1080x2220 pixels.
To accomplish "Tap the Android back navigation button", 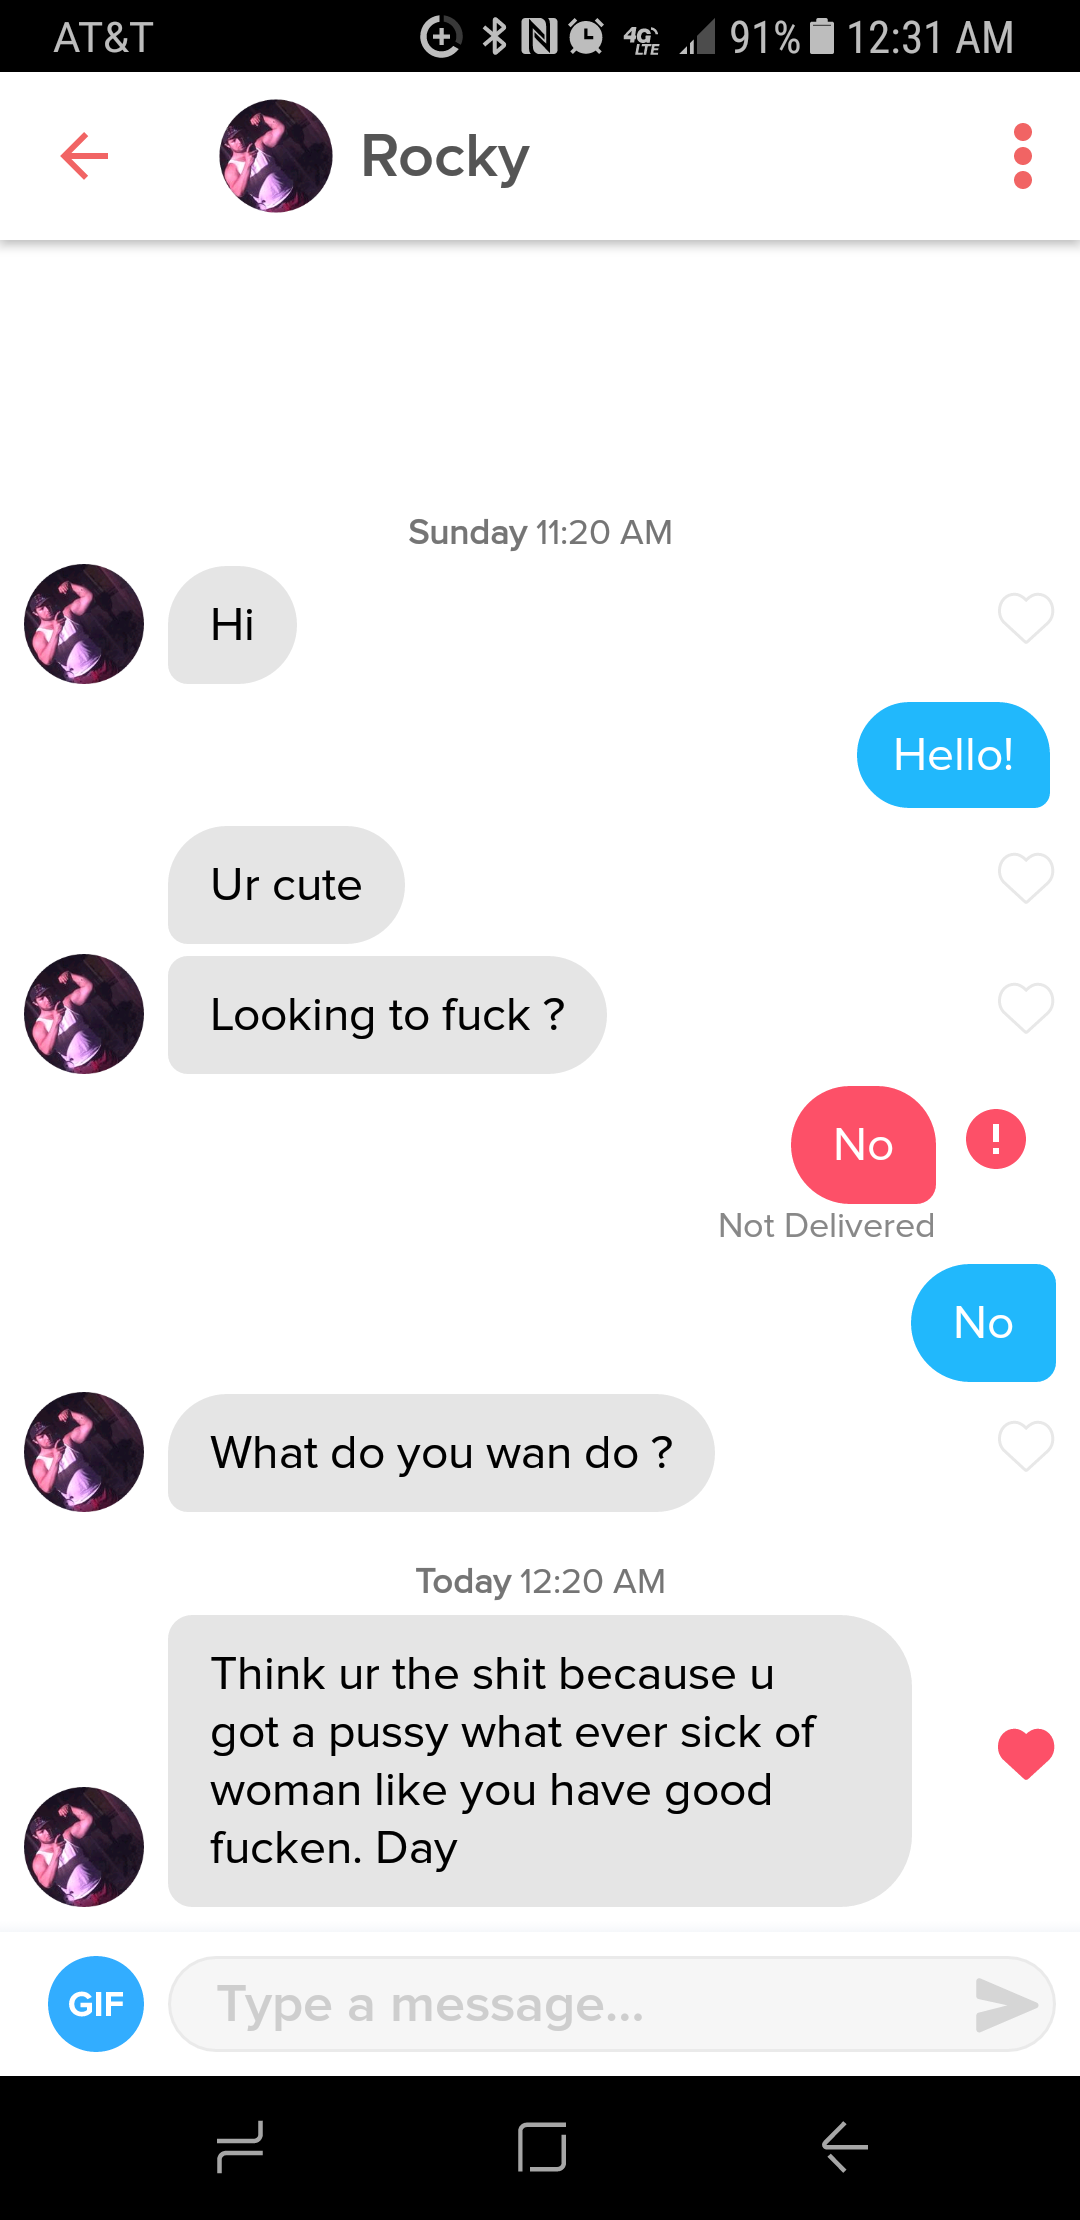I will (x=844, y=2147).
